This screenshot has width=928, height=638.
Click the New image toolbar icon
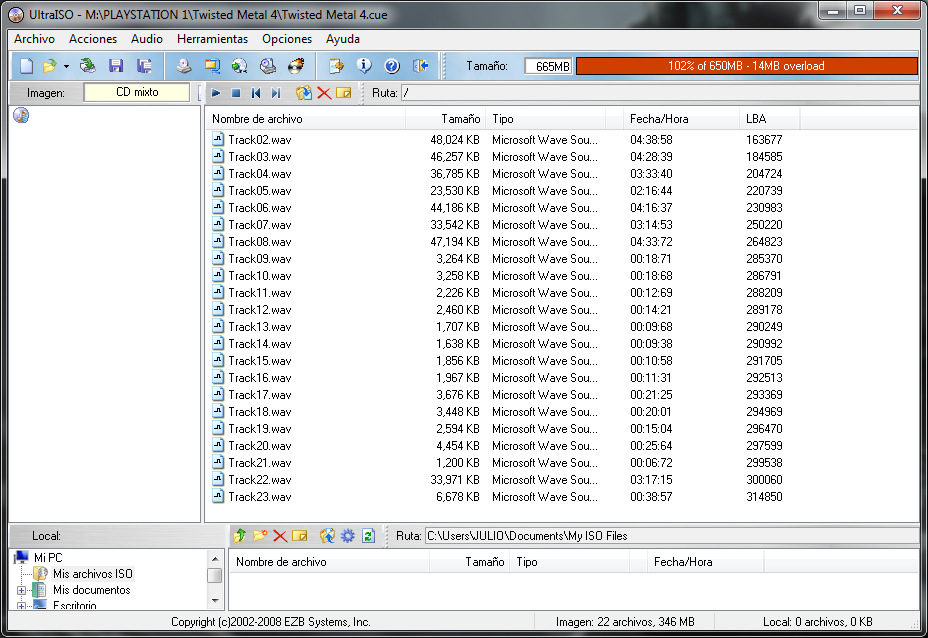pyautogui.click(x=27, y=66)
